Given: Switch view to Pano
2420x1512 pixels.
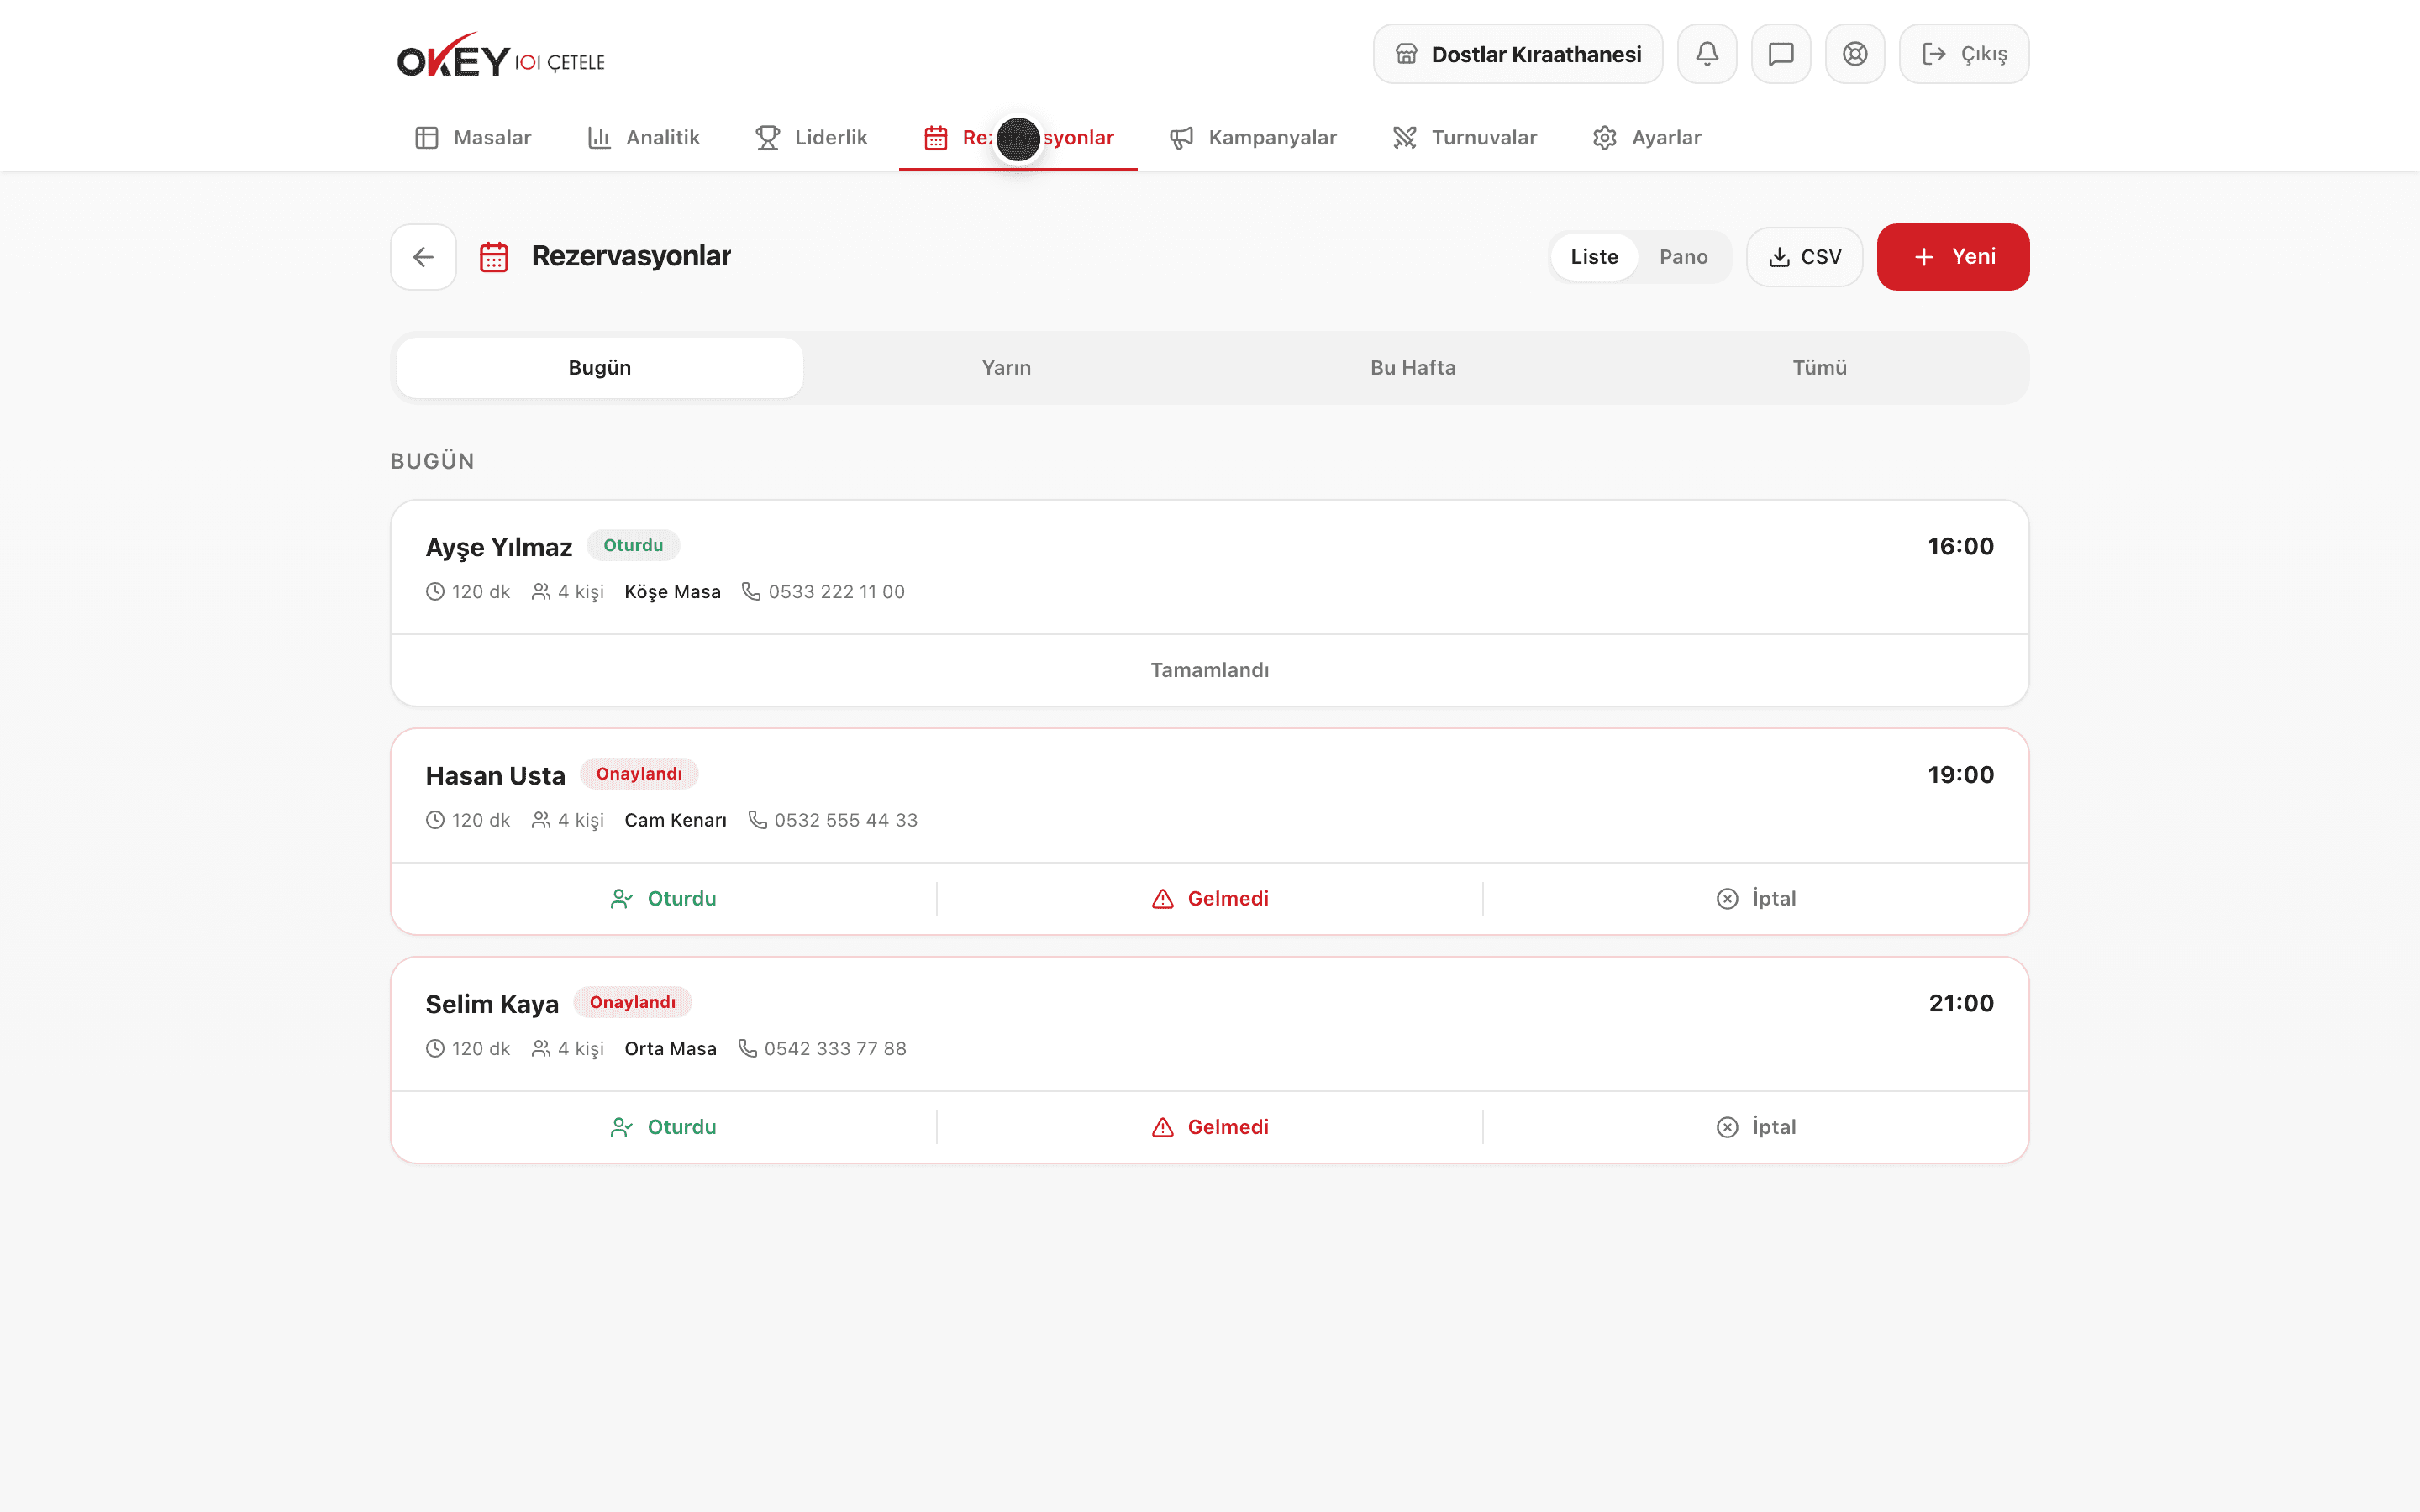Looking at the screenshot, I should point(1683,257).
